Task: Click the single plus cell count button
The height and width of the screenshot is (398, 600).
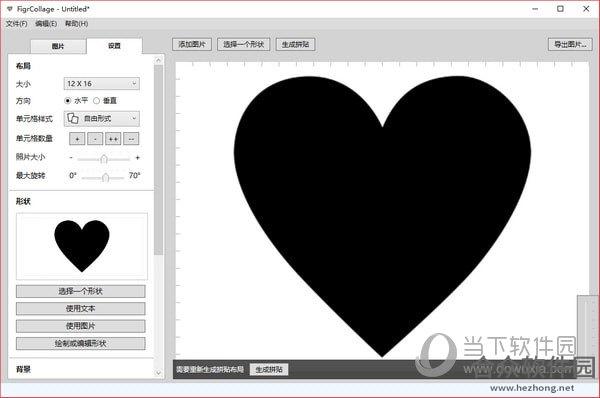Action: (x=77, y=139)
